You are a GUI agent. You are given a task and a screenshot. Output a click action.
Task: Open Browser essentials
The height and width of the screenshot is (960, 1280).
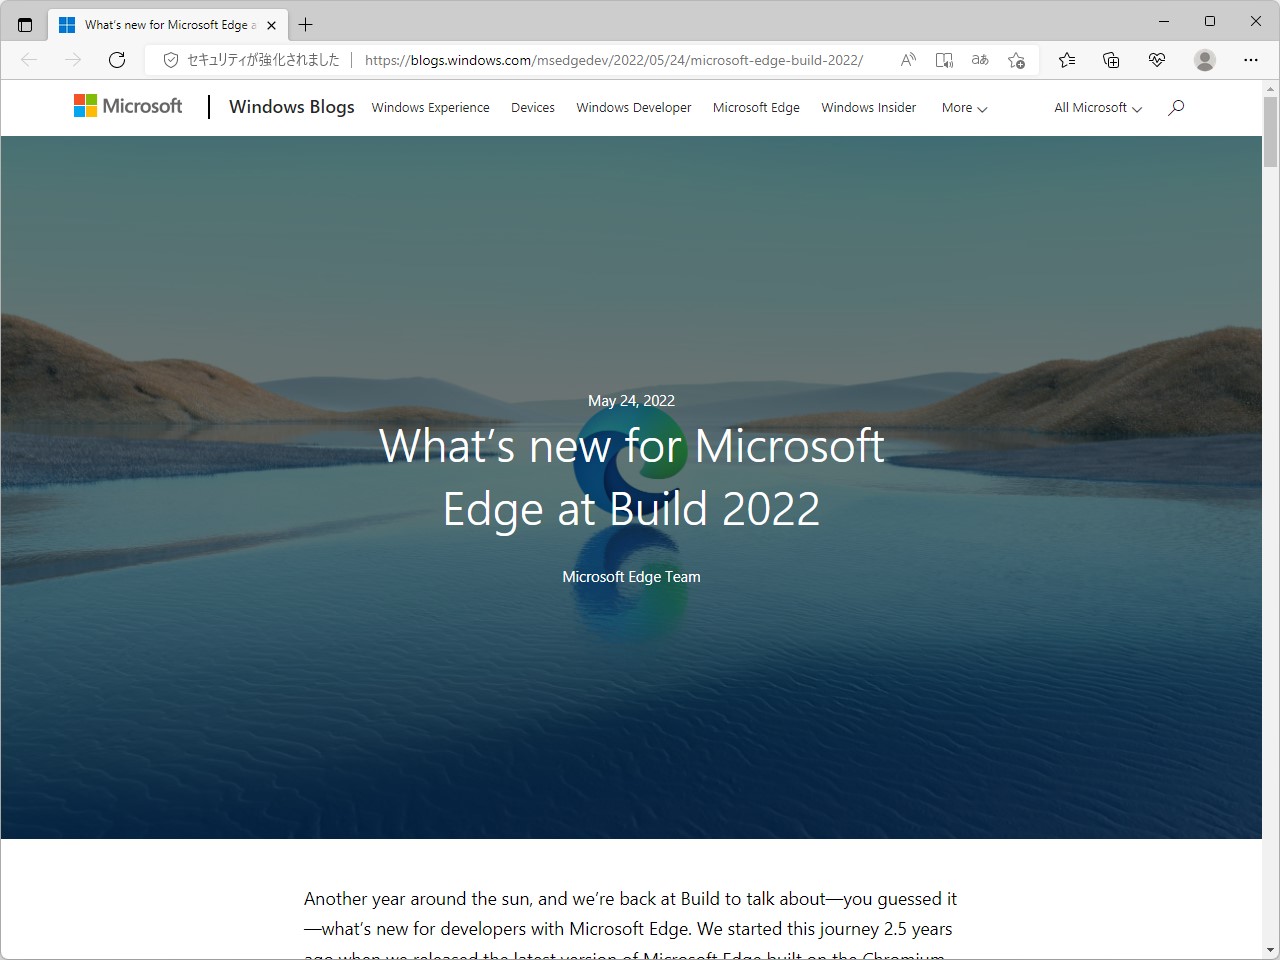tap(1157, 60)
